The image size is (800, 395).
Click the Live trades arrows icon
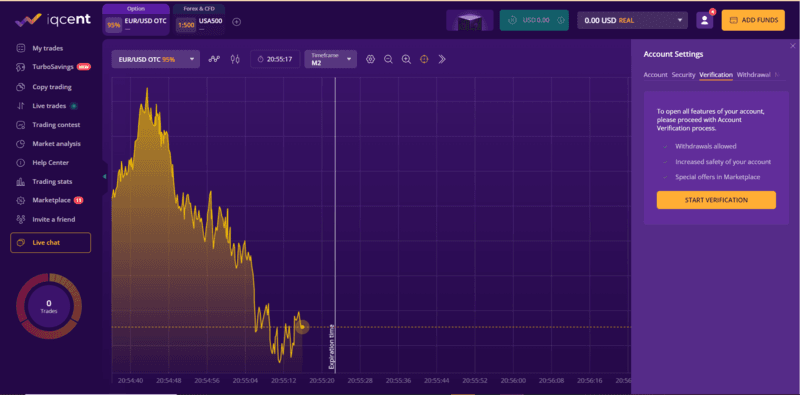point(21,106)
